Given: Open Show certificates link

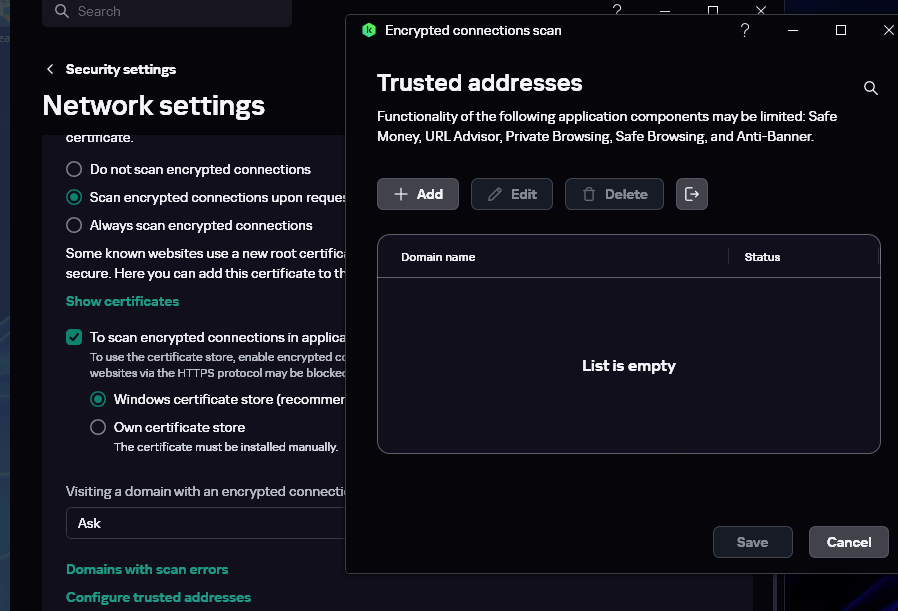Looking at the screenshot, I should (x=122, y=301).
